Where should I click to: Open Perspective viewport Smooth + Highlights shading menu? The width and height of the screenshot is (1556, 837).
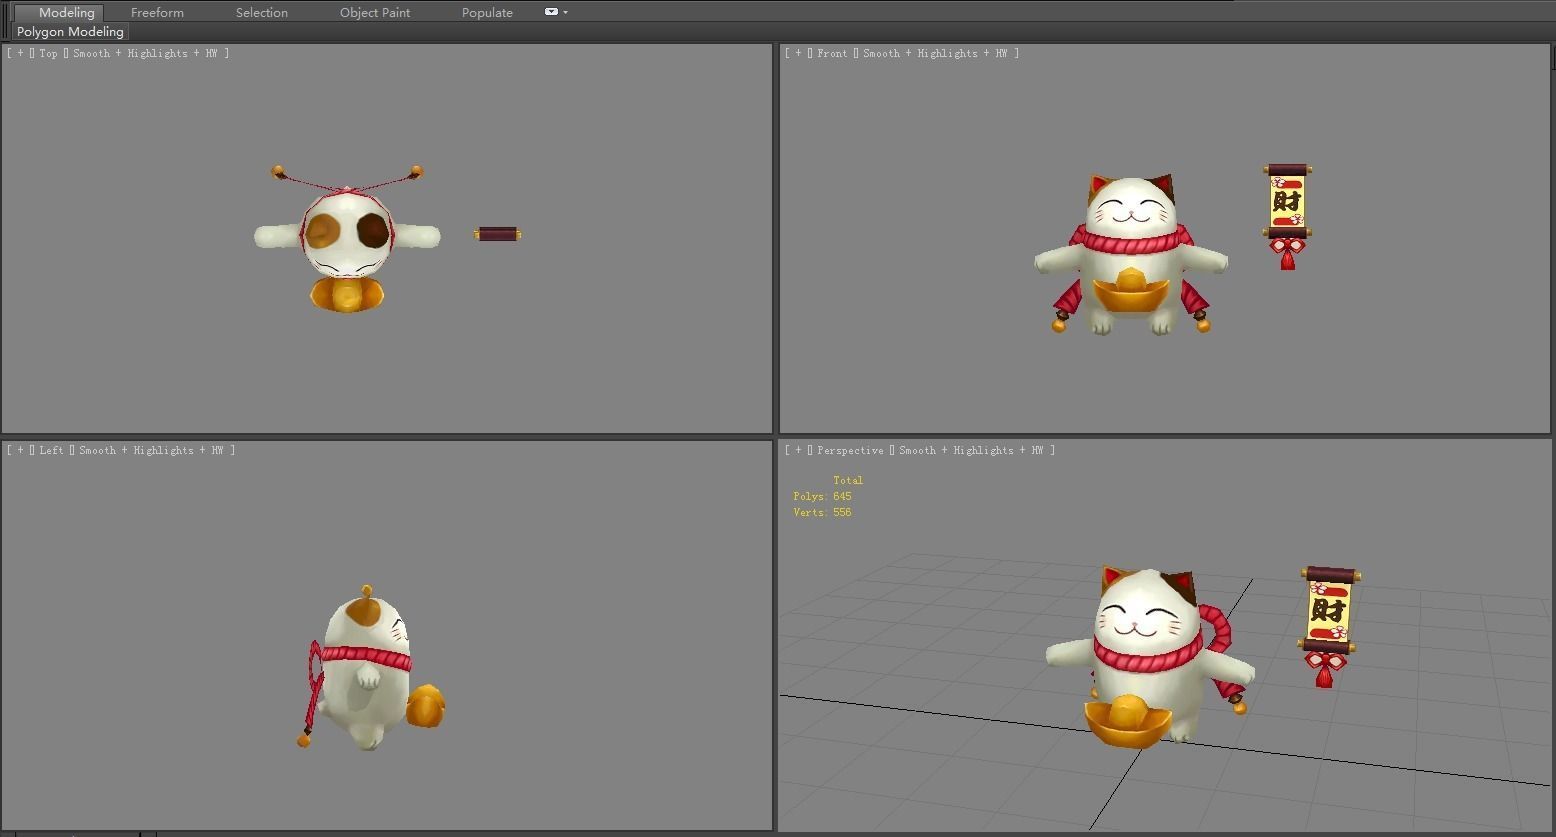coord(971,450)
